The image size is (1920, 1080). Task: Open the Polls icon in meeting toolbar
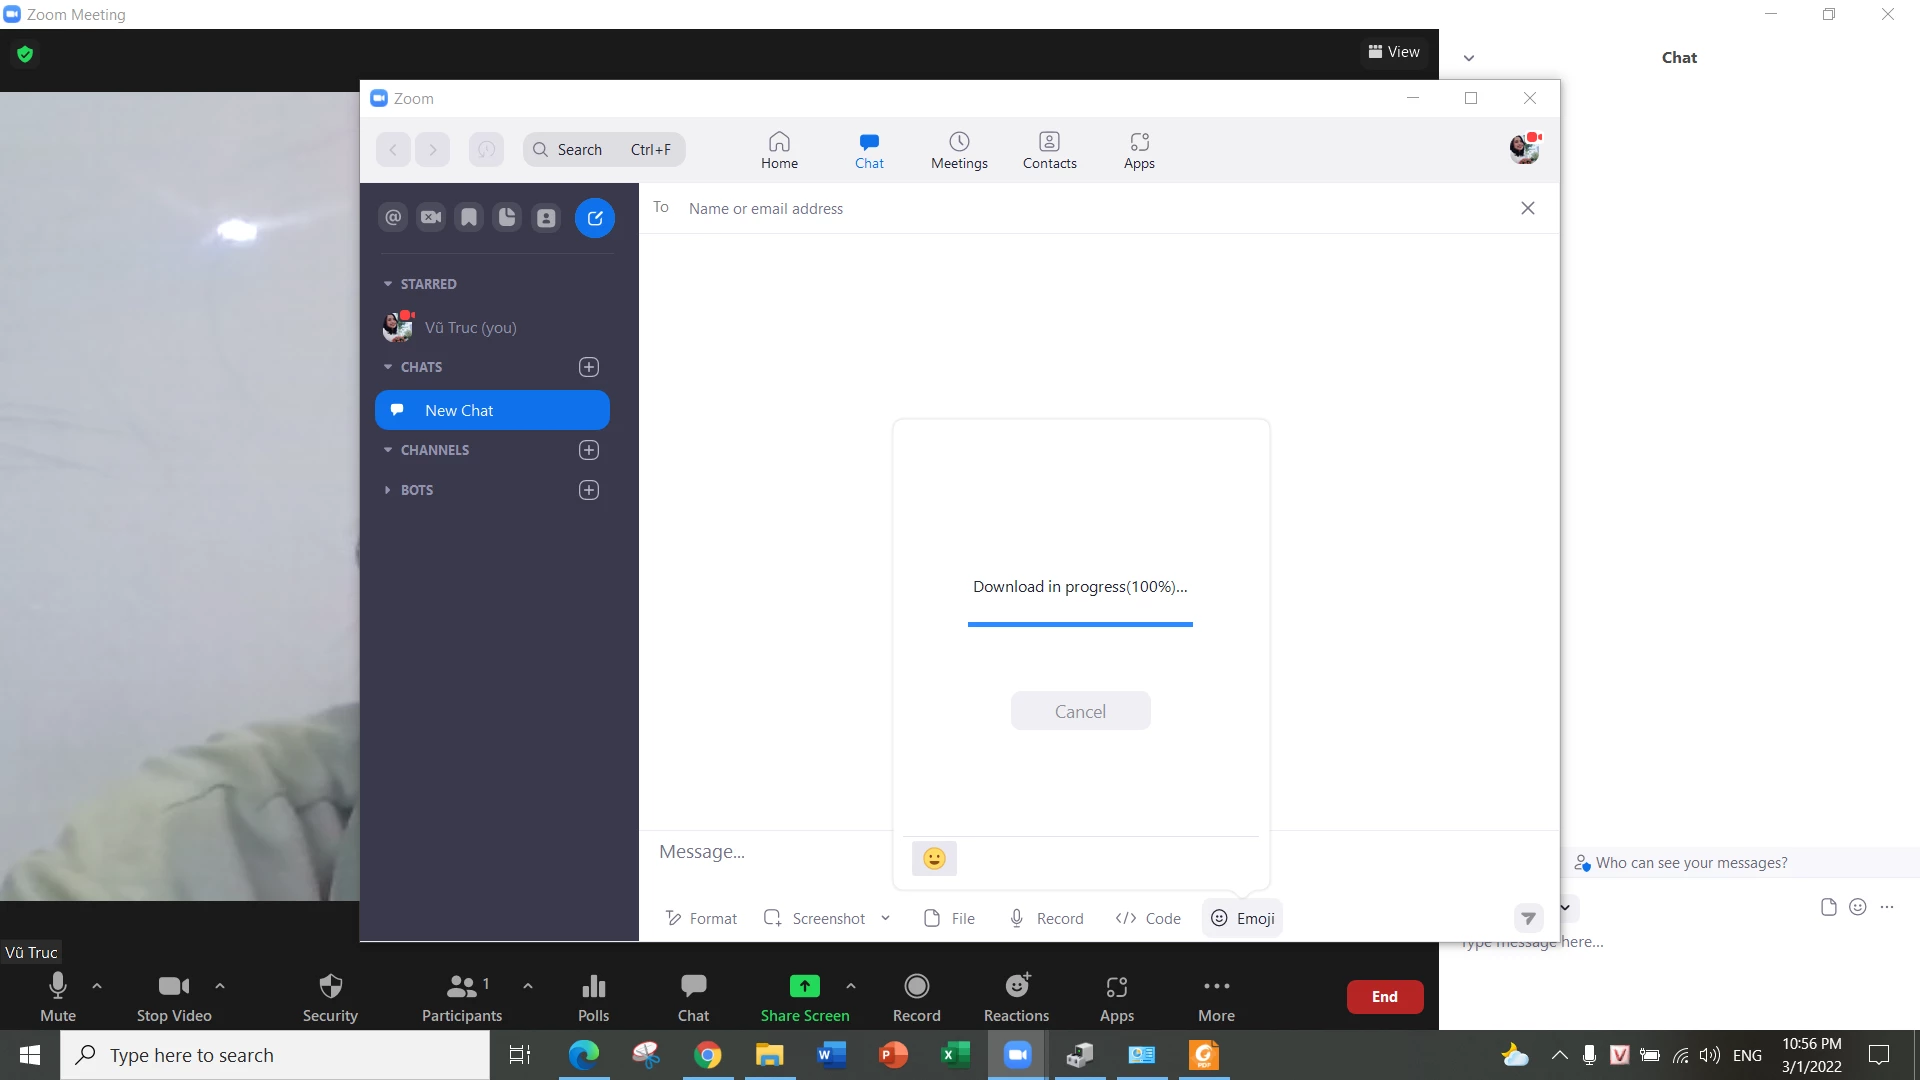pos(593,987)
